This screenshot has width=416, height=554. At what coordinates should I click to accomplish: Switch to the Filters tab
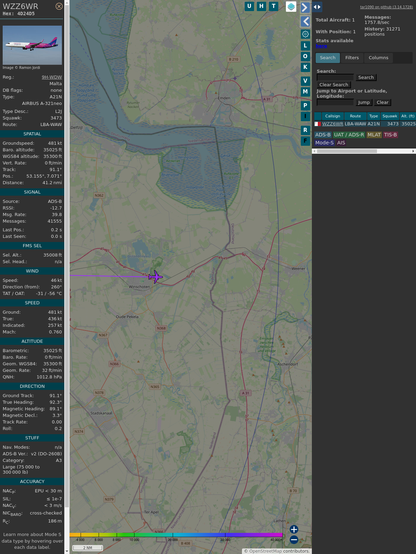pyautogui.click(x=352, y=58)
